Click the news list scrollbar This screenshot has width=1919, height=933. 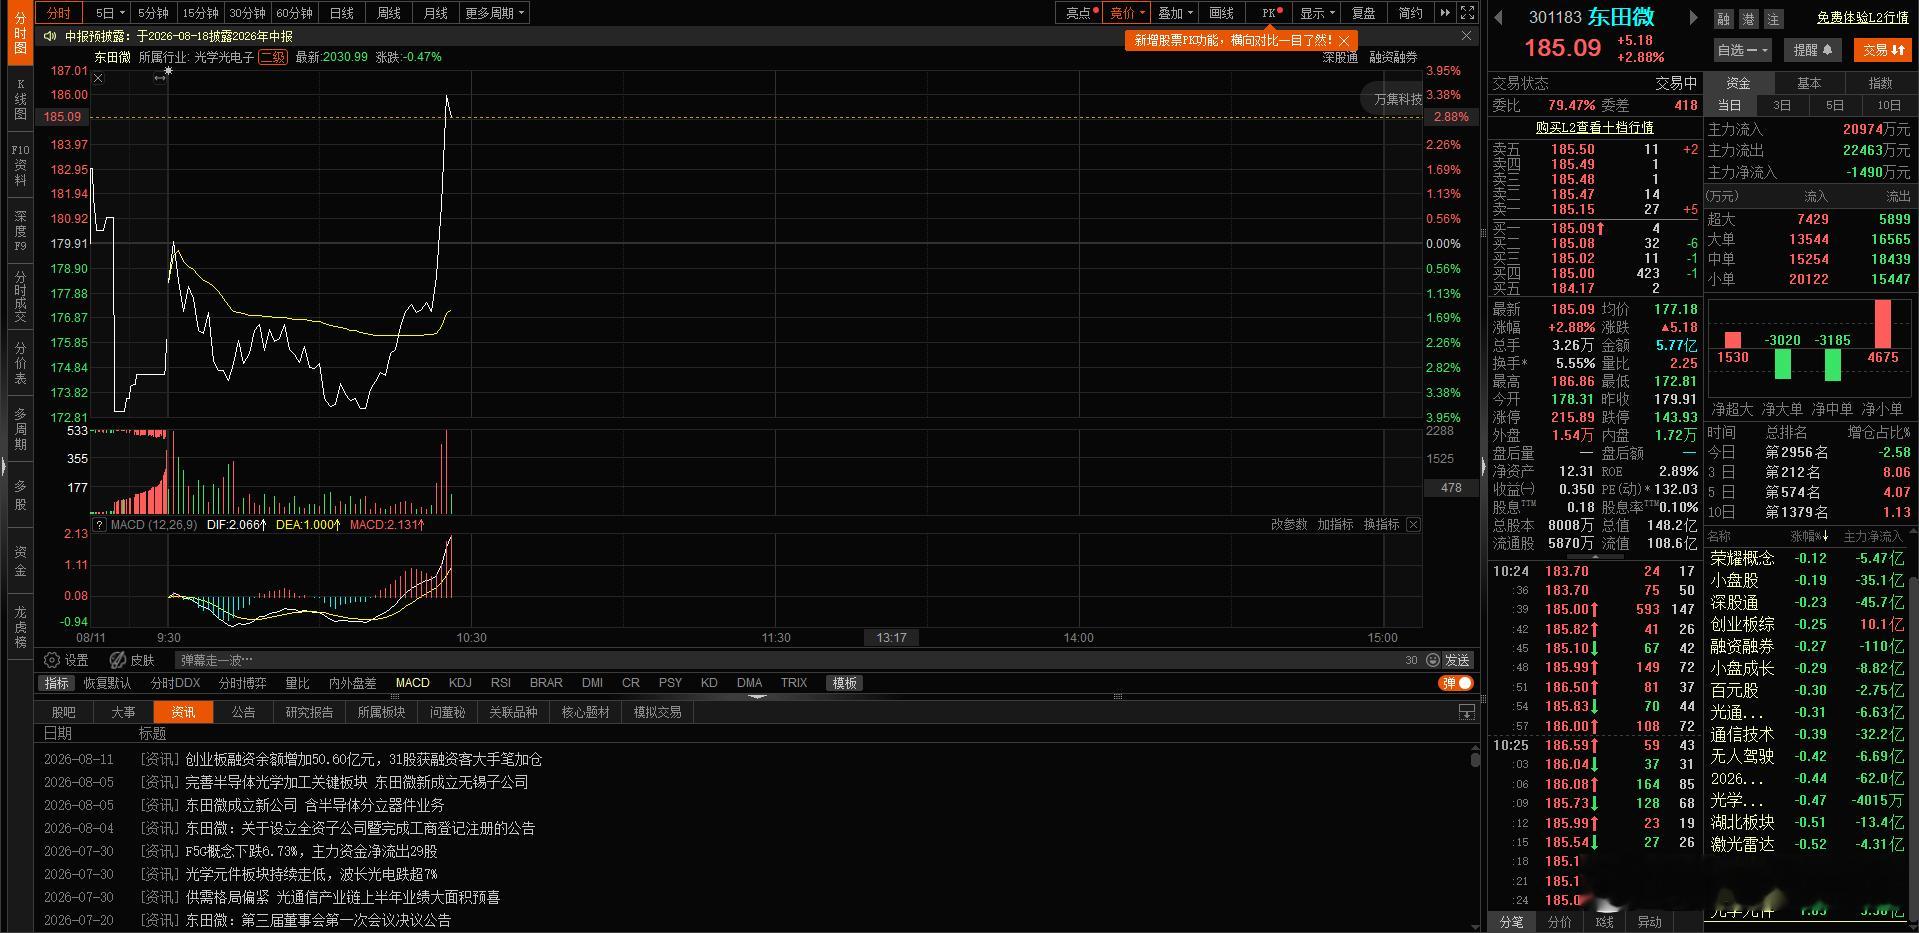click(x=1474, y=758)
